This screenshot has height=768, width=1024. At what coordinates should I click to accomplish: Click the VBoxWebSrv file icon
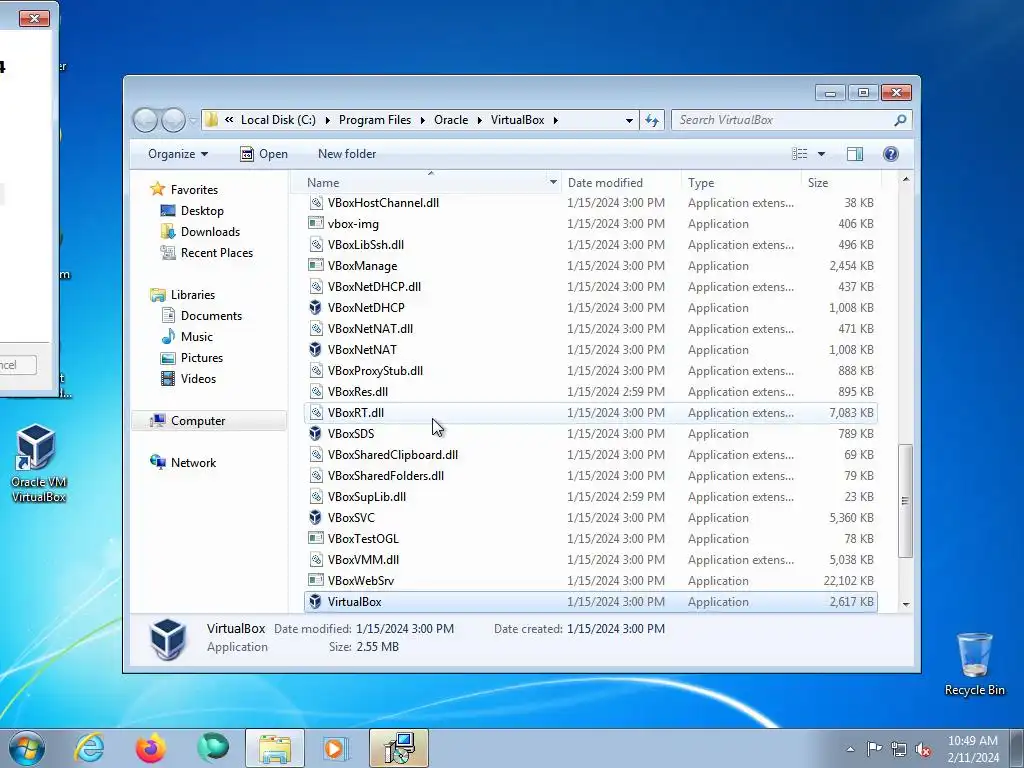[315, 580]
